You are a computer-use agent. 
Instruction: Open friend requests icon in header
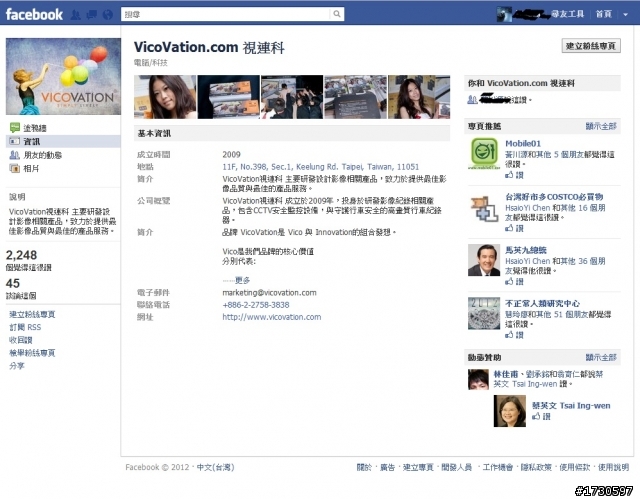[76, 15]
